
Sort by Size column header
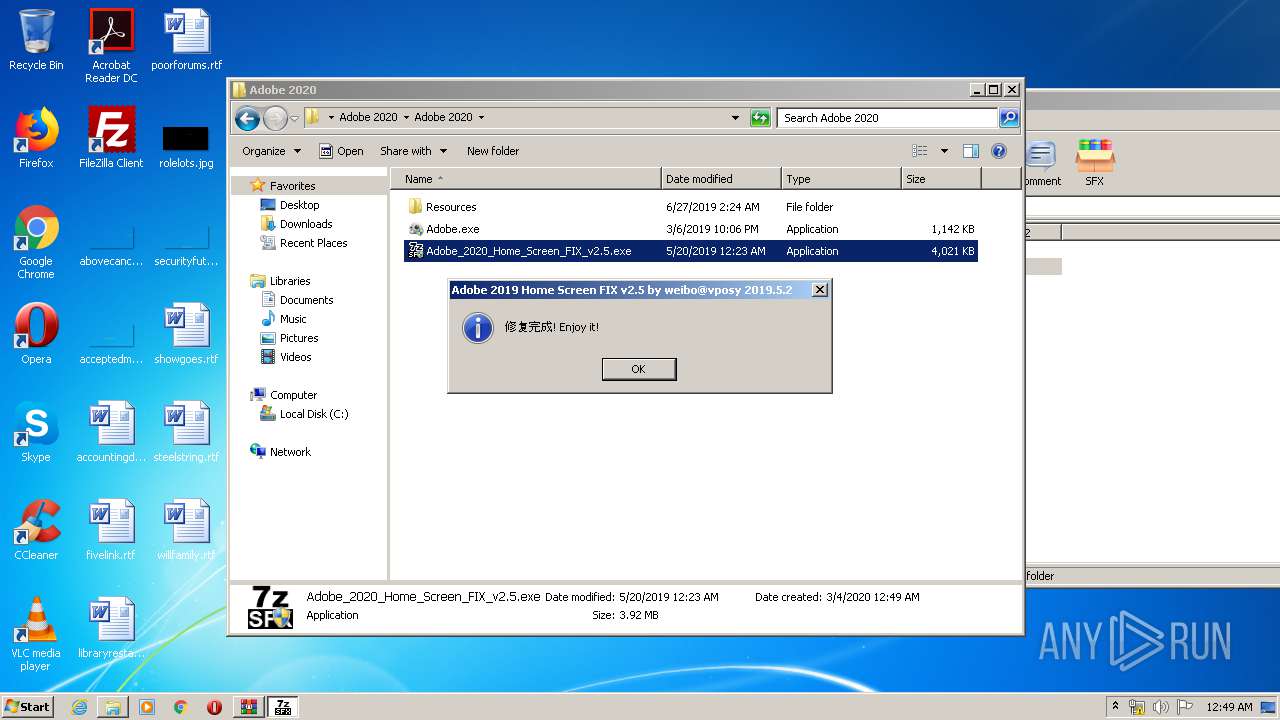941,179
